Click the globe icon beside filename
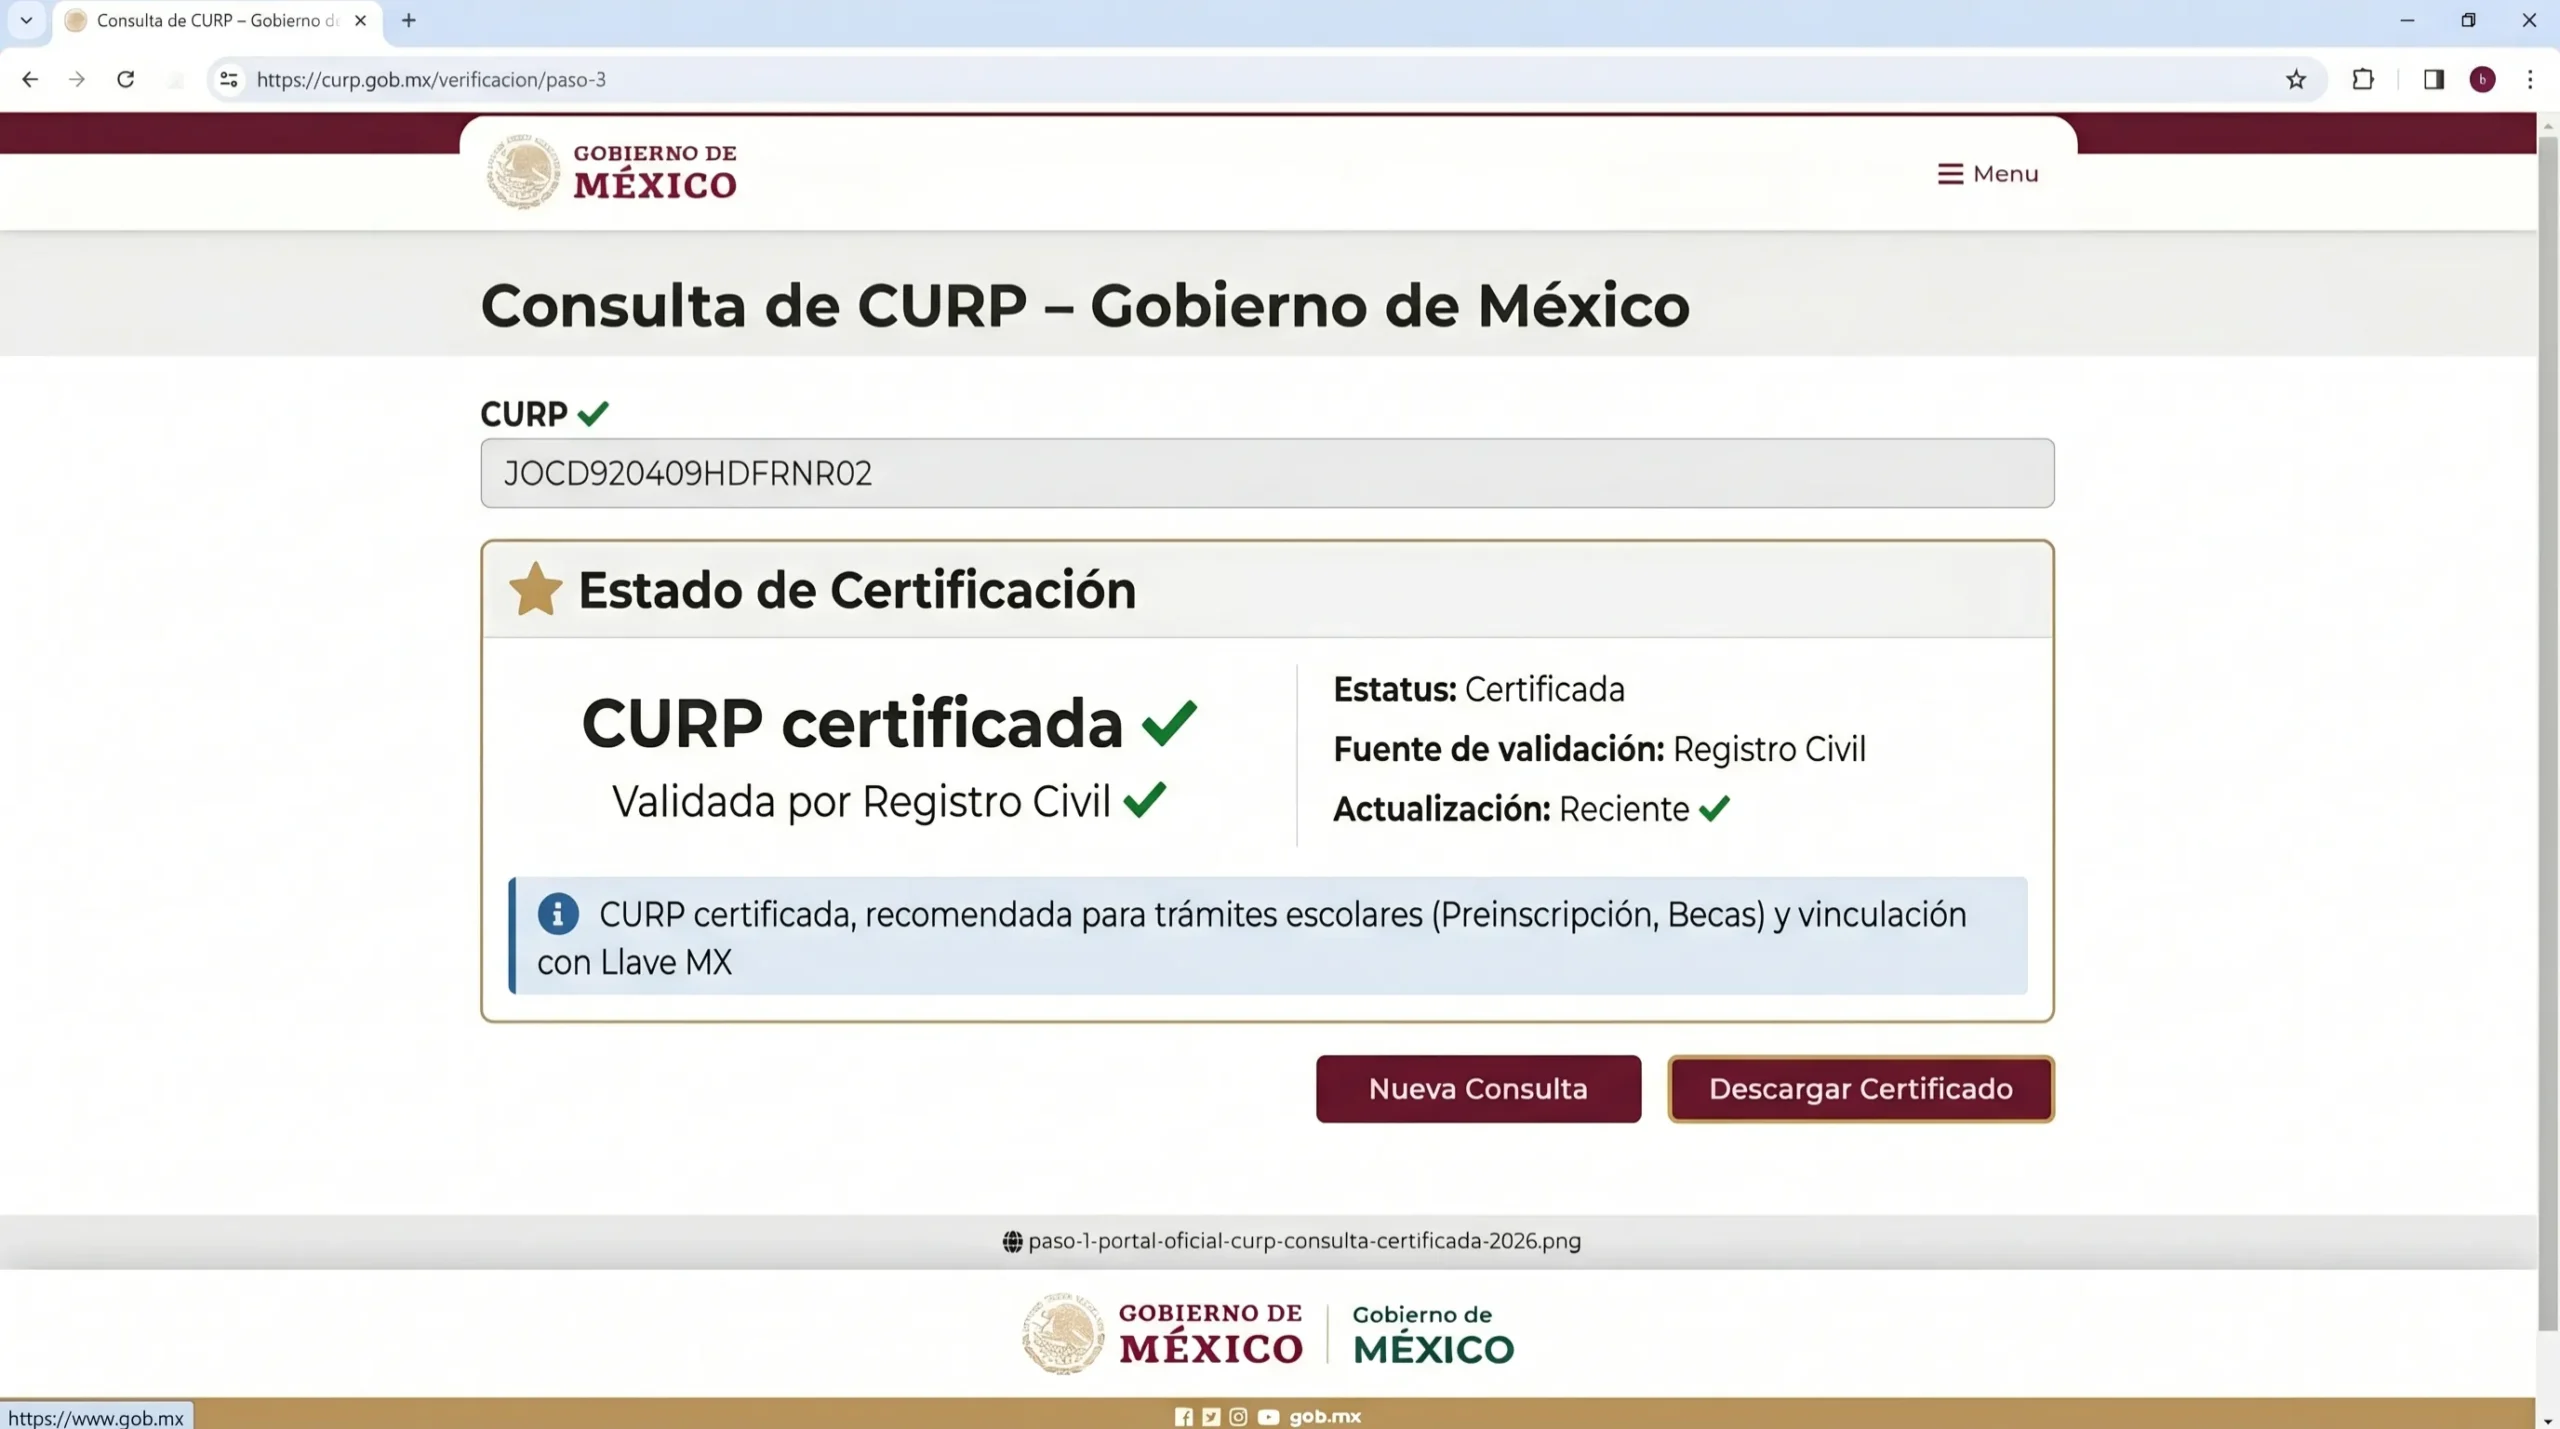The height and width of the screenshot is (1429, 2560). click(x=1012, y=1241)
